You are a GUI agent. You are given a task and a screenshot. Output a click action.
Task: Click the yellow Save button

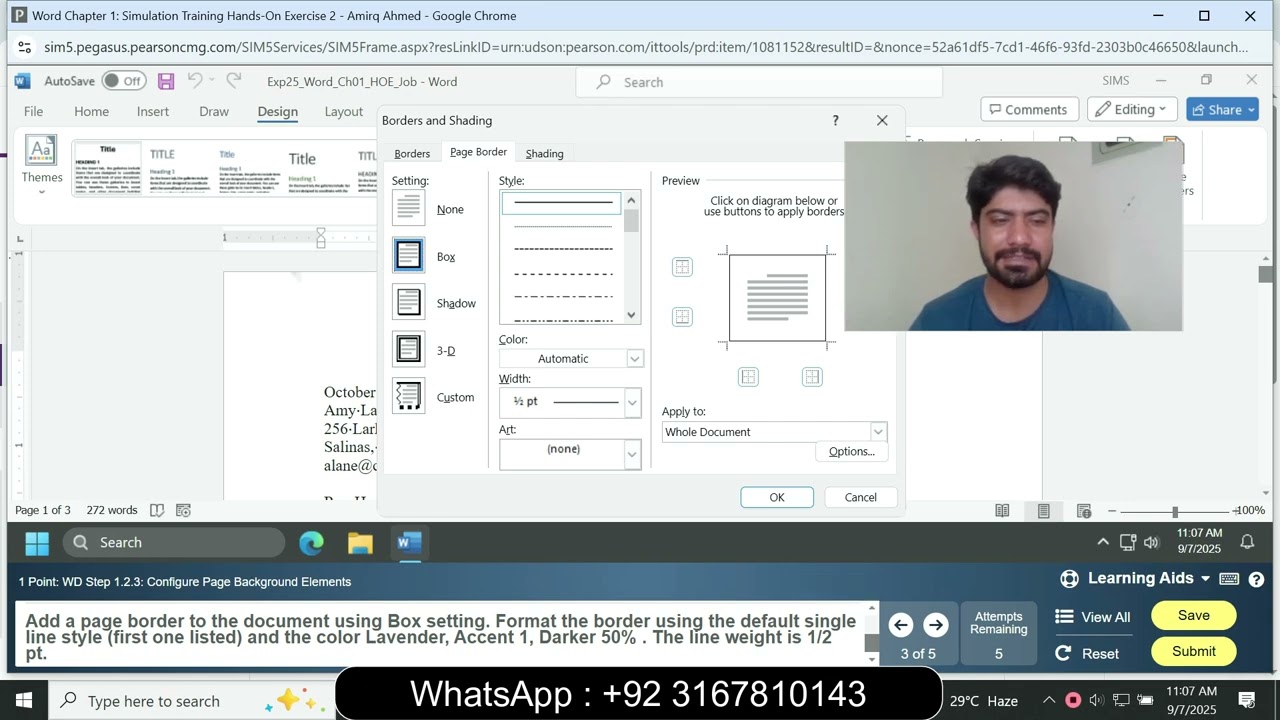(1194, 615)
